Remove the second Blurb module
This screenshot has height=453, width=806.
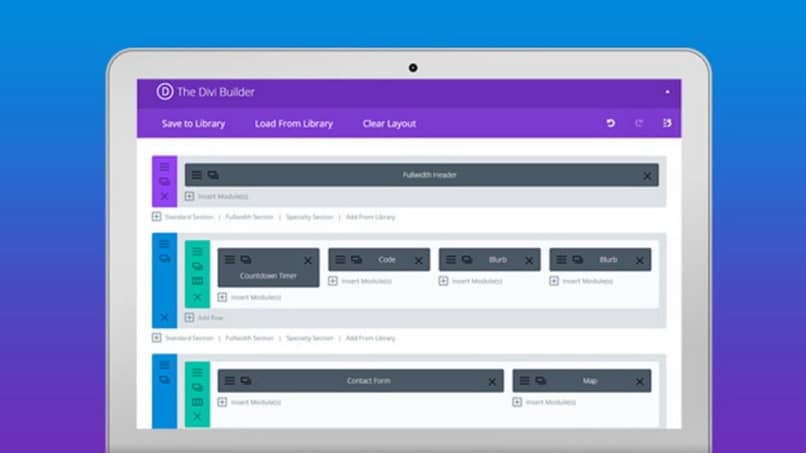pyautogui.click(x=639, y=261)
